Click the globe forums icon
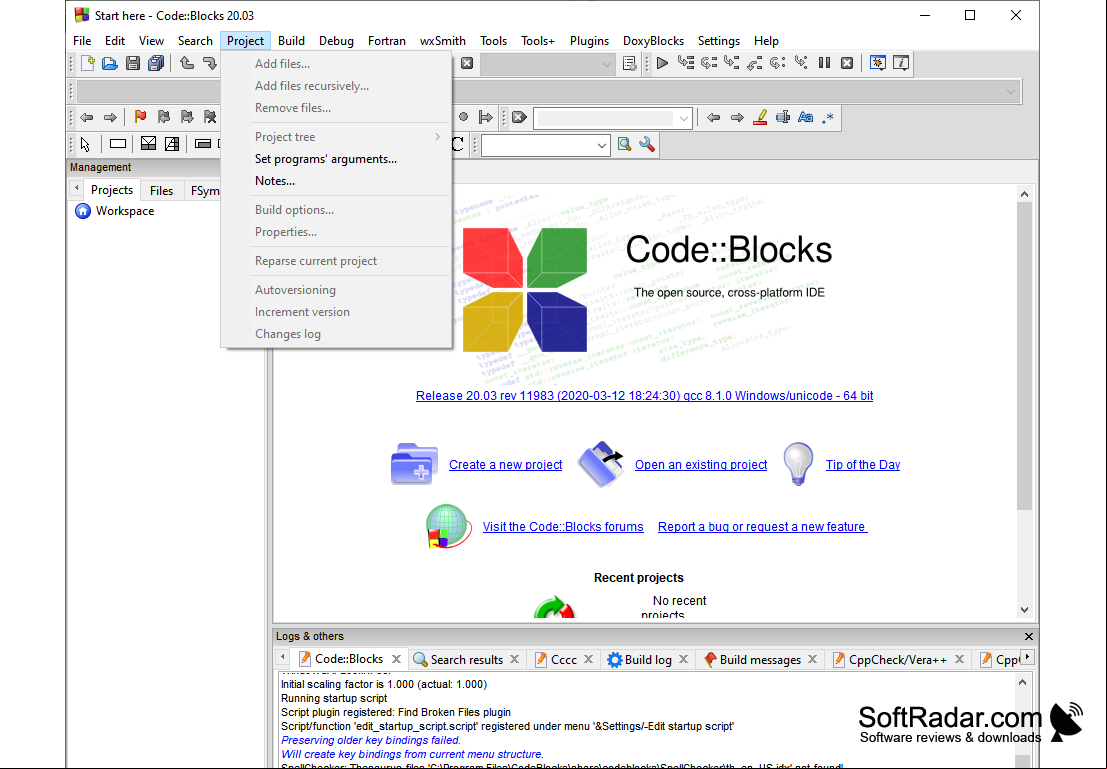This screenshot has height=769, width=1107. point(448,526)
